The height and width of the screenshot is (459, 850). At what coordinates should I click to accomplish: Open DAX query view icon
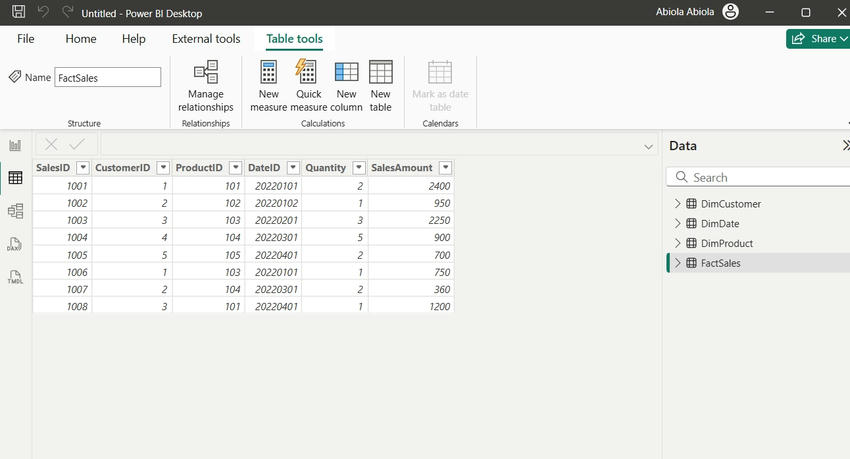(15, 244)
